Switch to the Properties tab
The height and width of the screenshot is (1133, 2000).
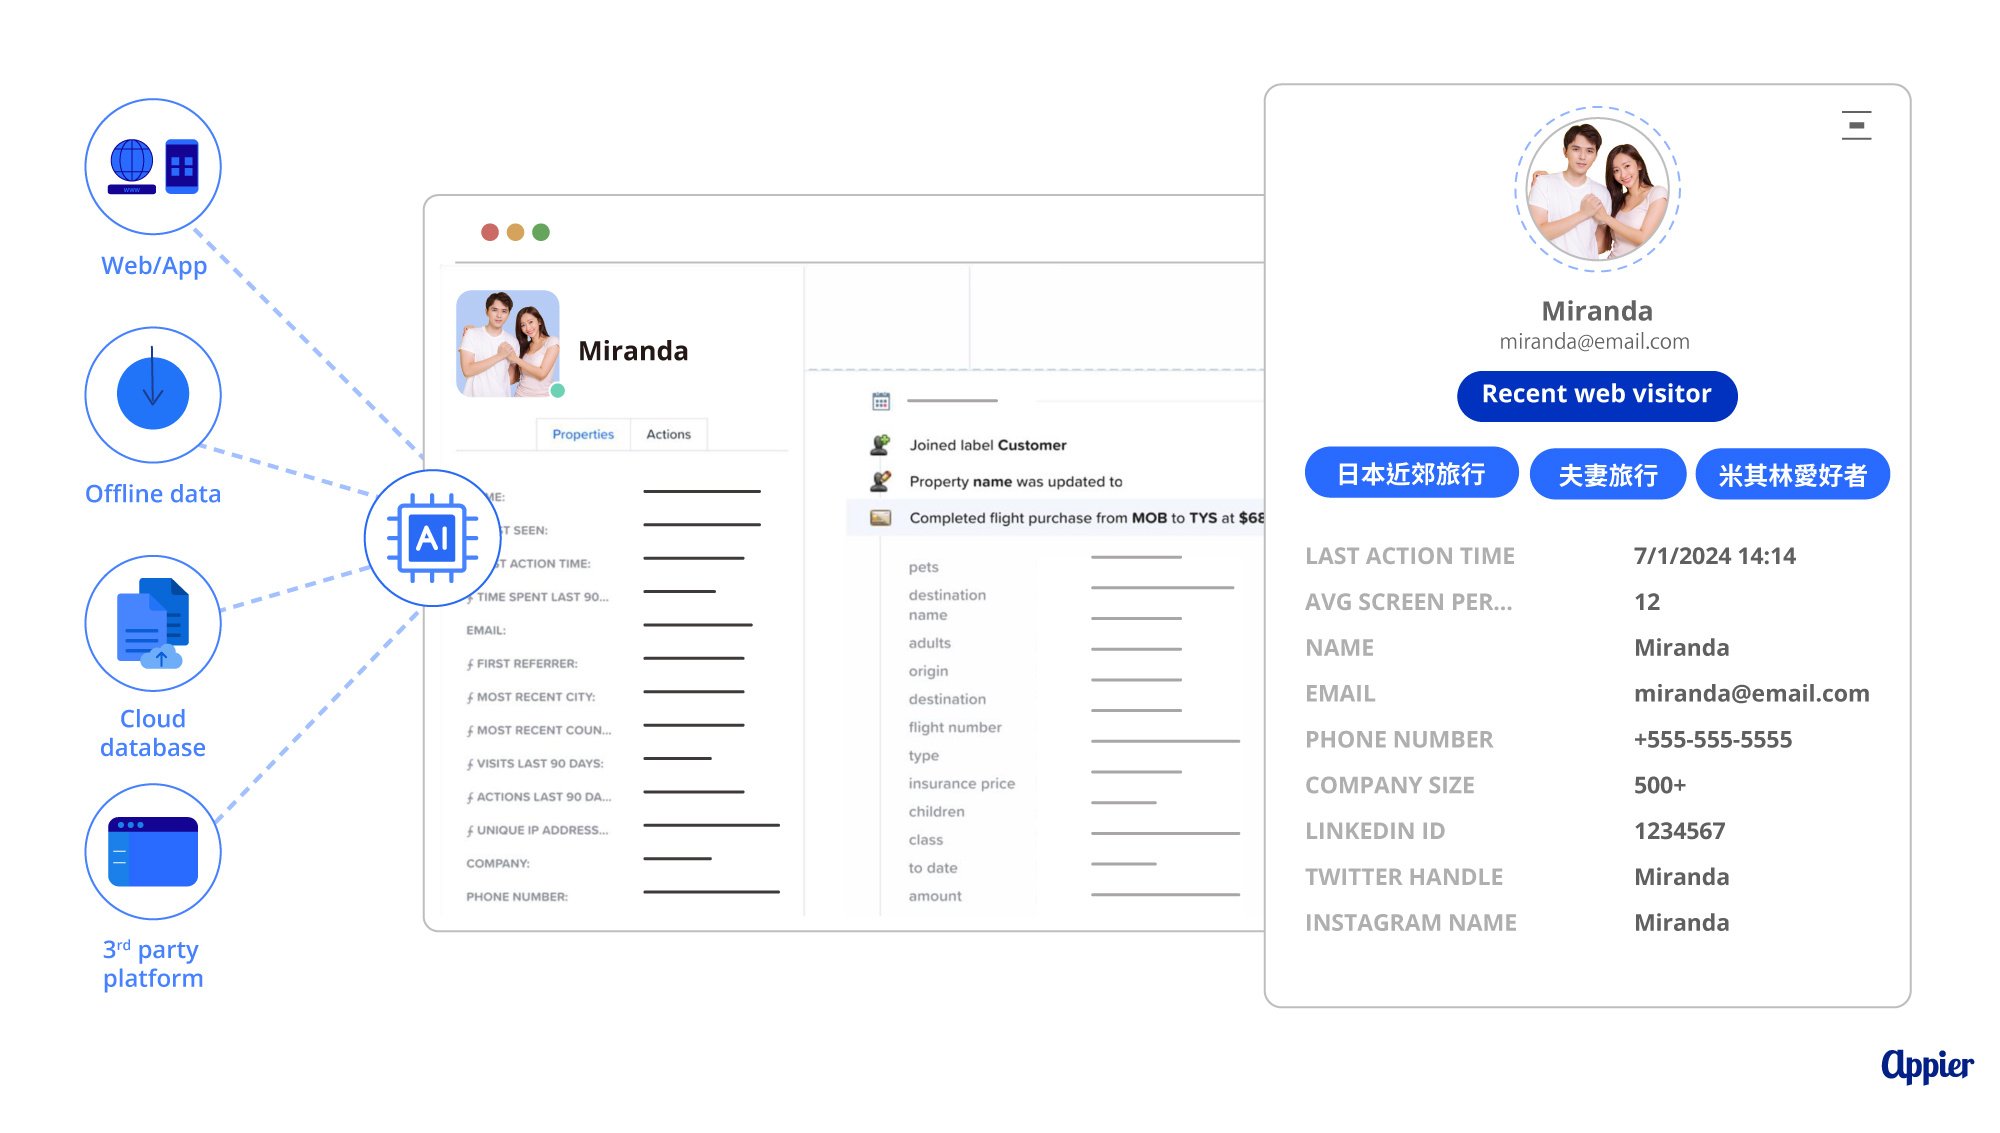coord(581,434)
